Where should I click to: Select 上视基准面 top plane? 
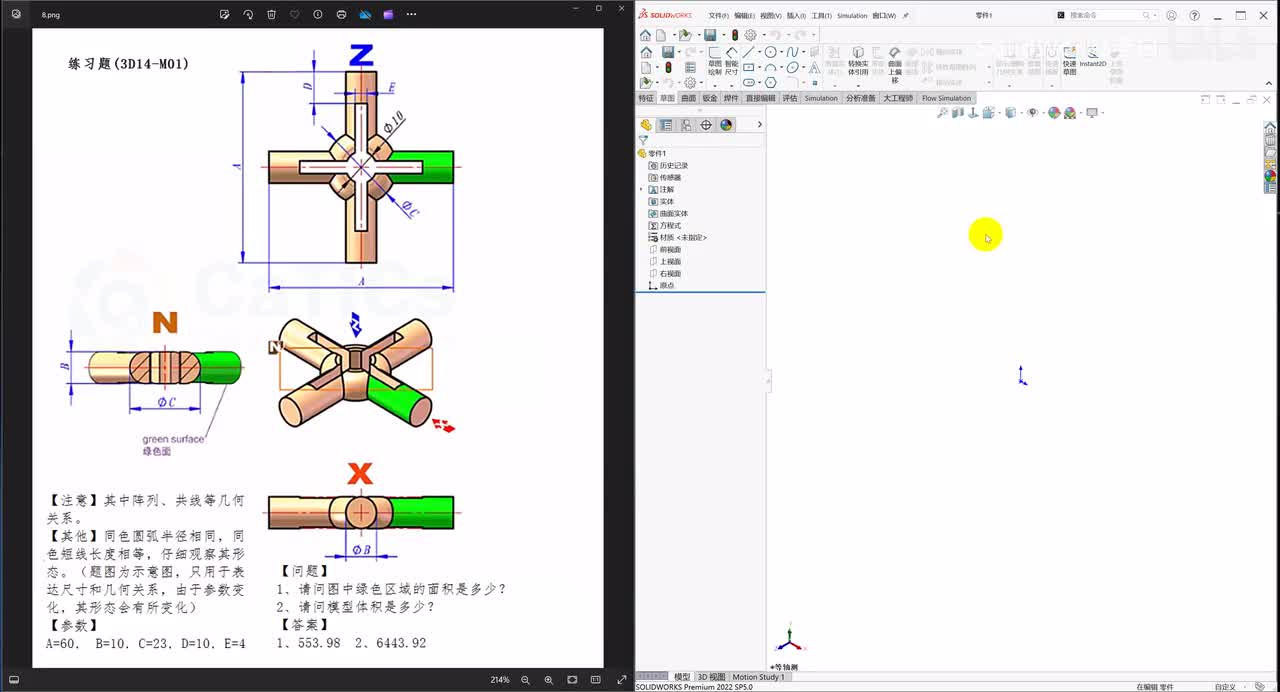670,261
